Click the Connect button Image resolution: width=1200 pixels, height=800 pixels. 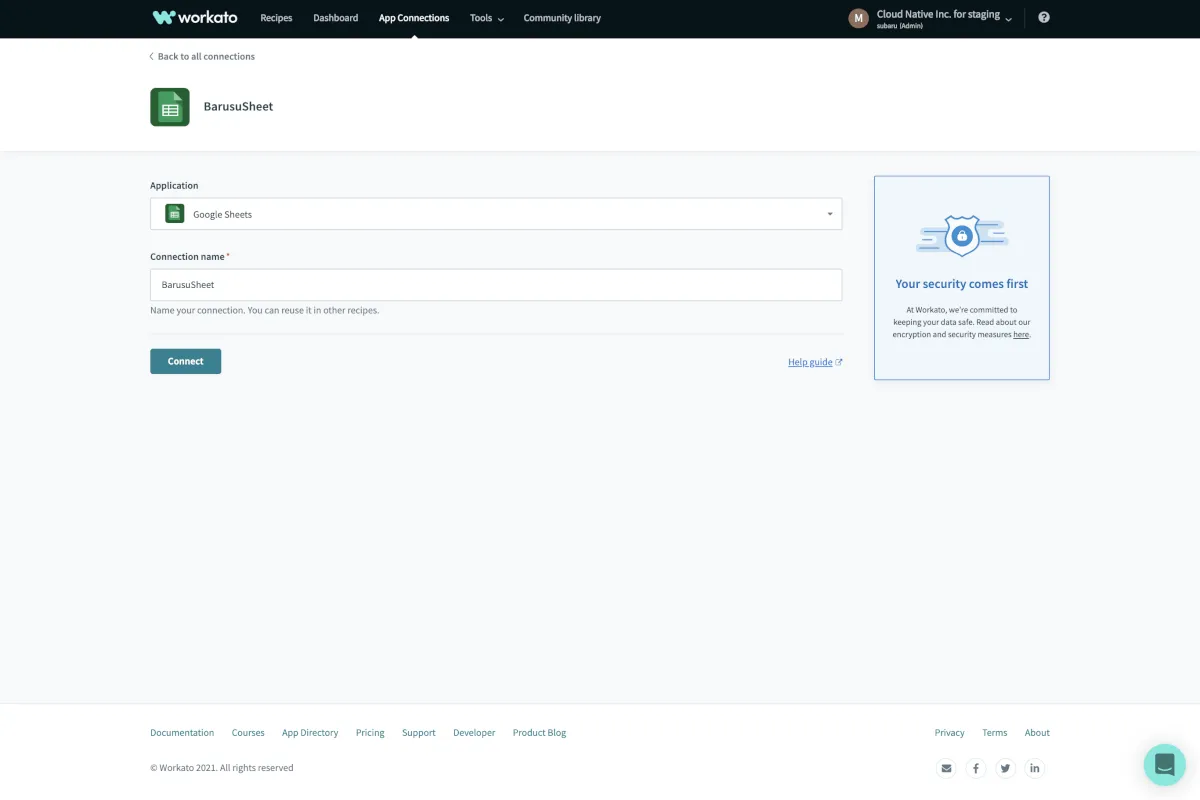click(x=185, y=361)
